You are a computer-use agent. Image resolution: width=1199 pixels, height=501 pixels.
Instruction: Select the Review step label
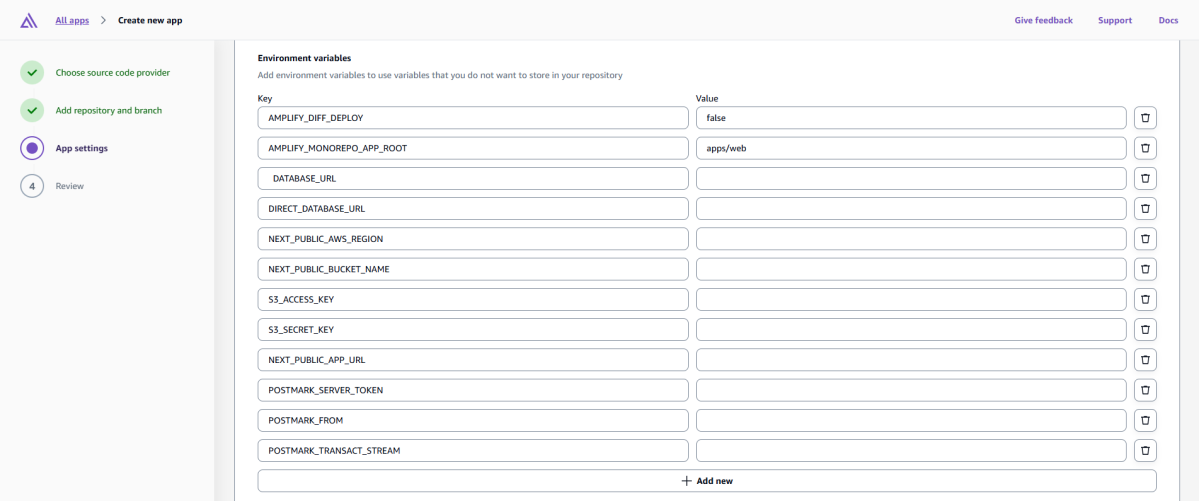pyautogui.click(x=70, y=186)
